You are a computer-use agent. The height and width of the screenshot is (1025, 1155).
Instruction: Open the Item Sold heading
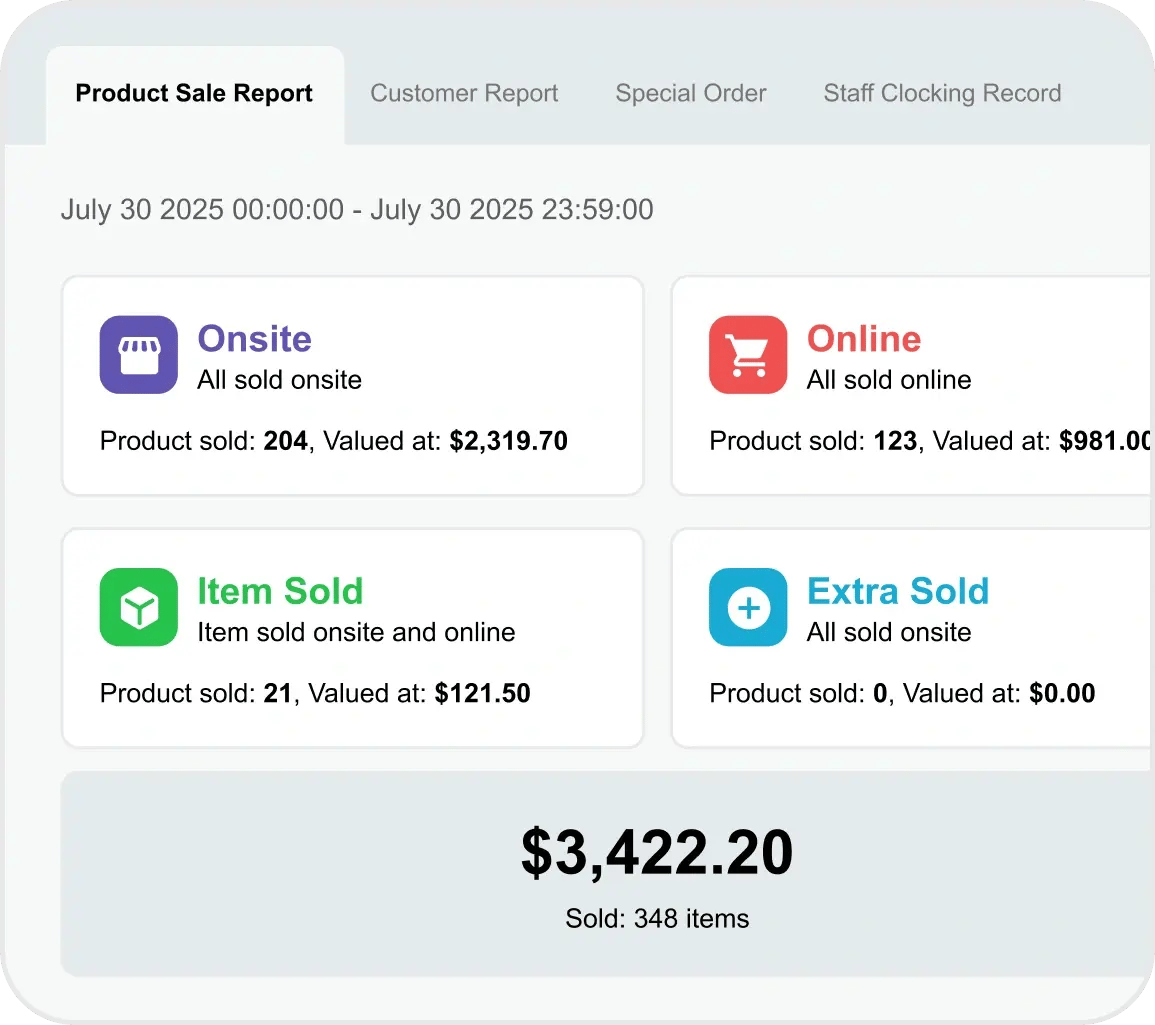tap(280, 591)
